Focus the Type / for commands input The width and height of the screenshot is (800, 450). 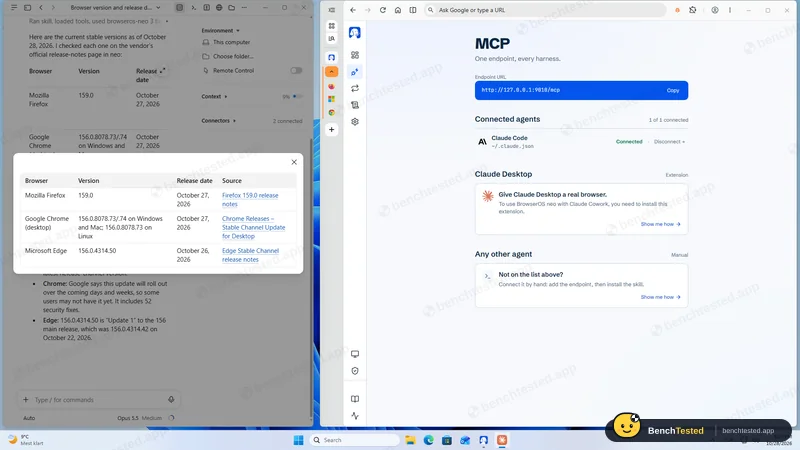tap(98, 399)
